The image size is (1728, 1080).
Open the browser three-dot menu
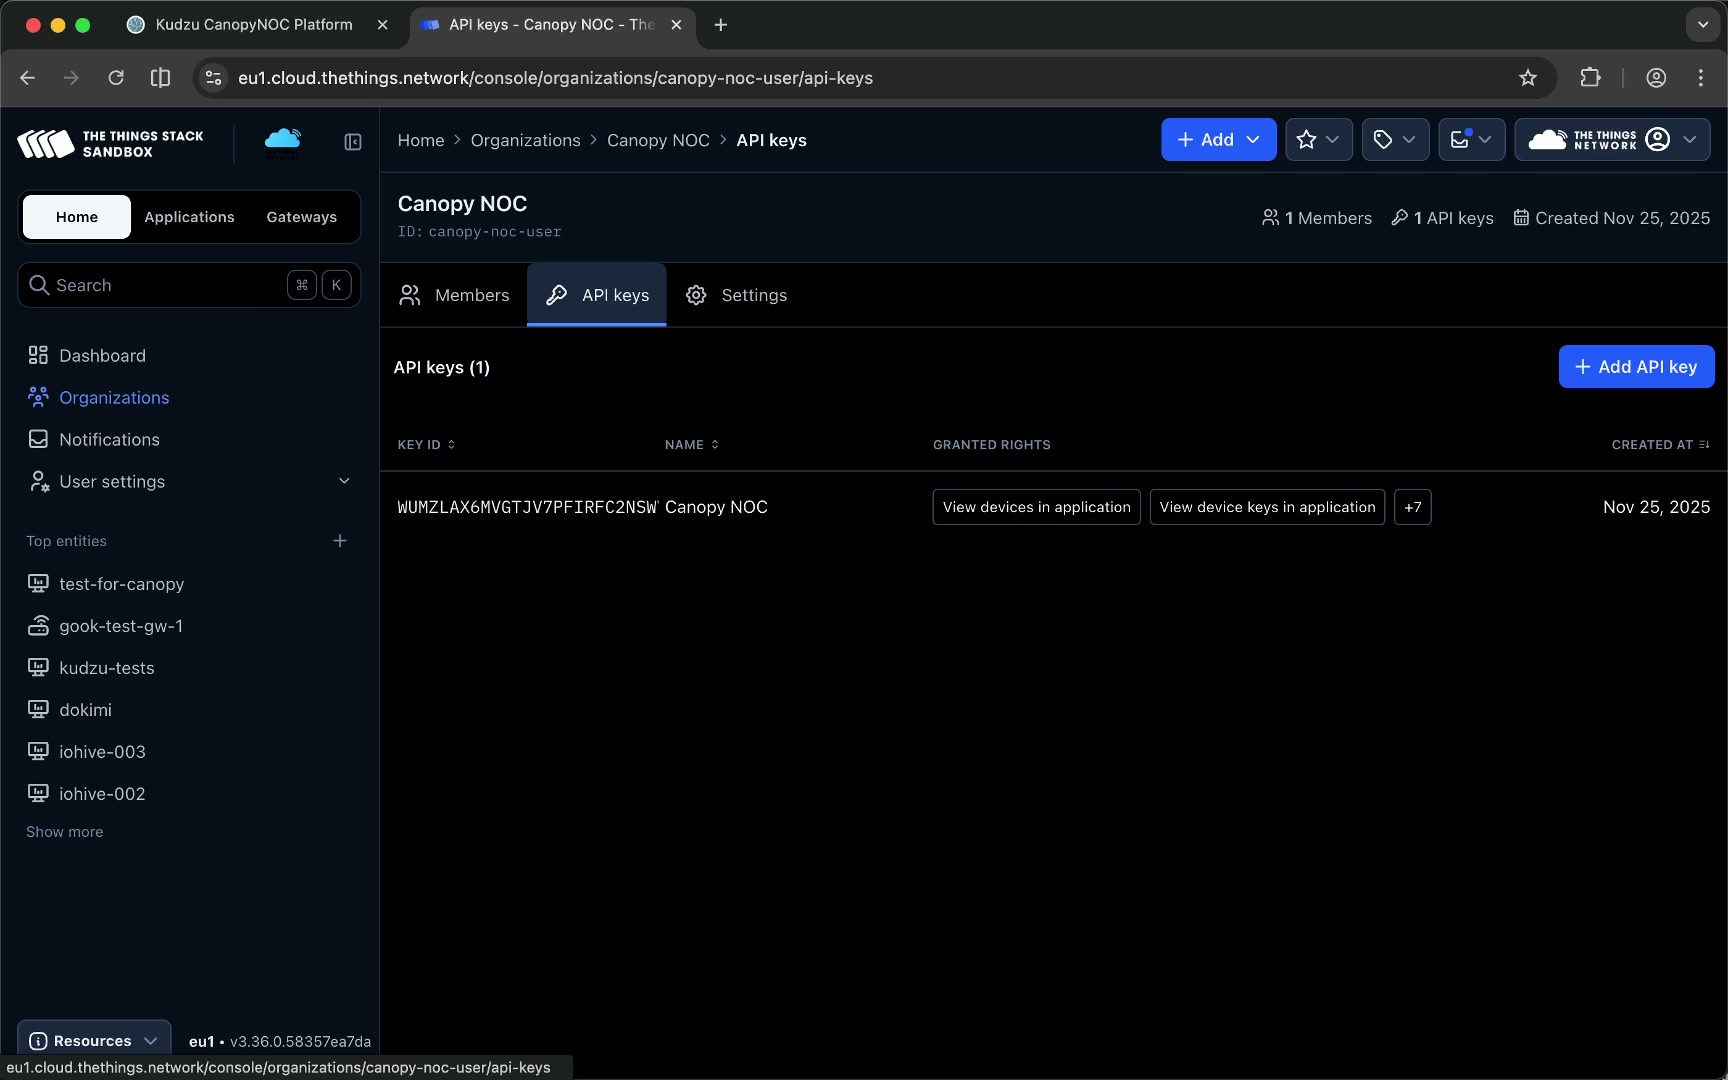[x=1701, y=78]
